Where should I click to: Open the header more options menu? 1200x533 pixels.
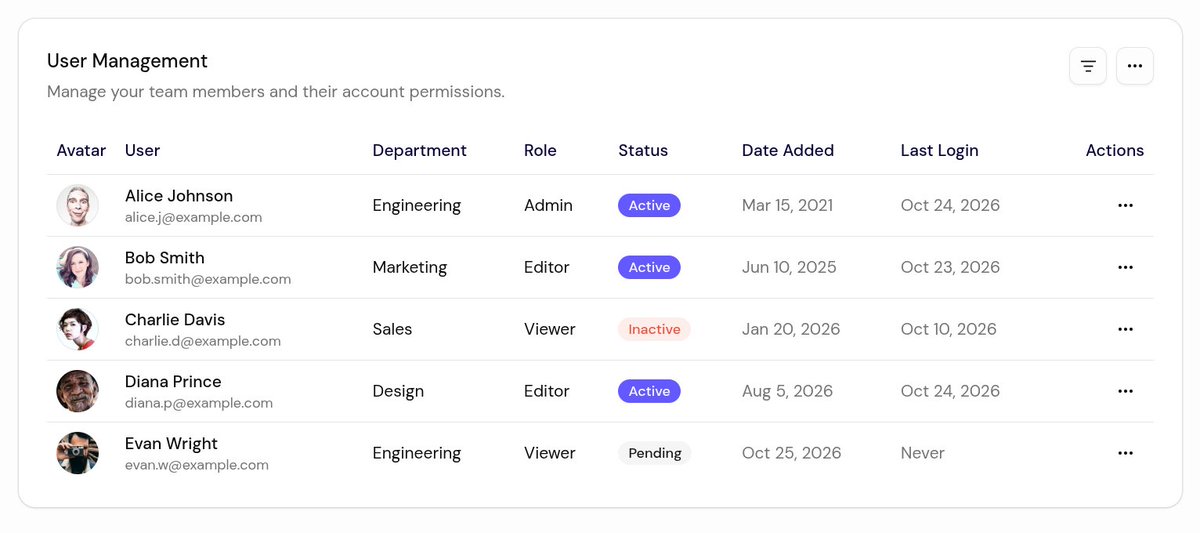point(1135,66)
